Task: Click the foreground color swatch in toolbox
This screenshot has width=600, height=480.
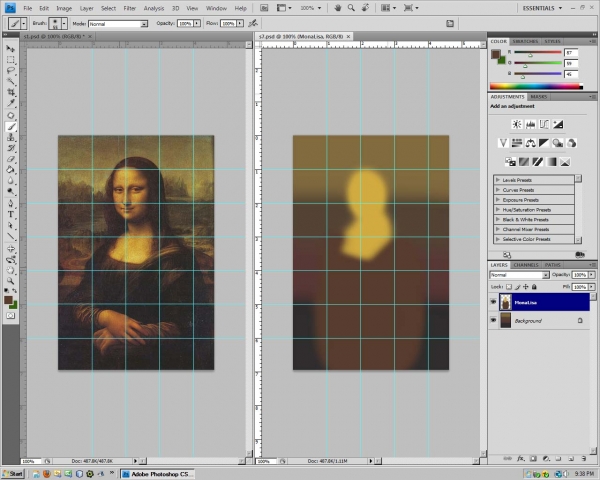Action: click(8, 300)
